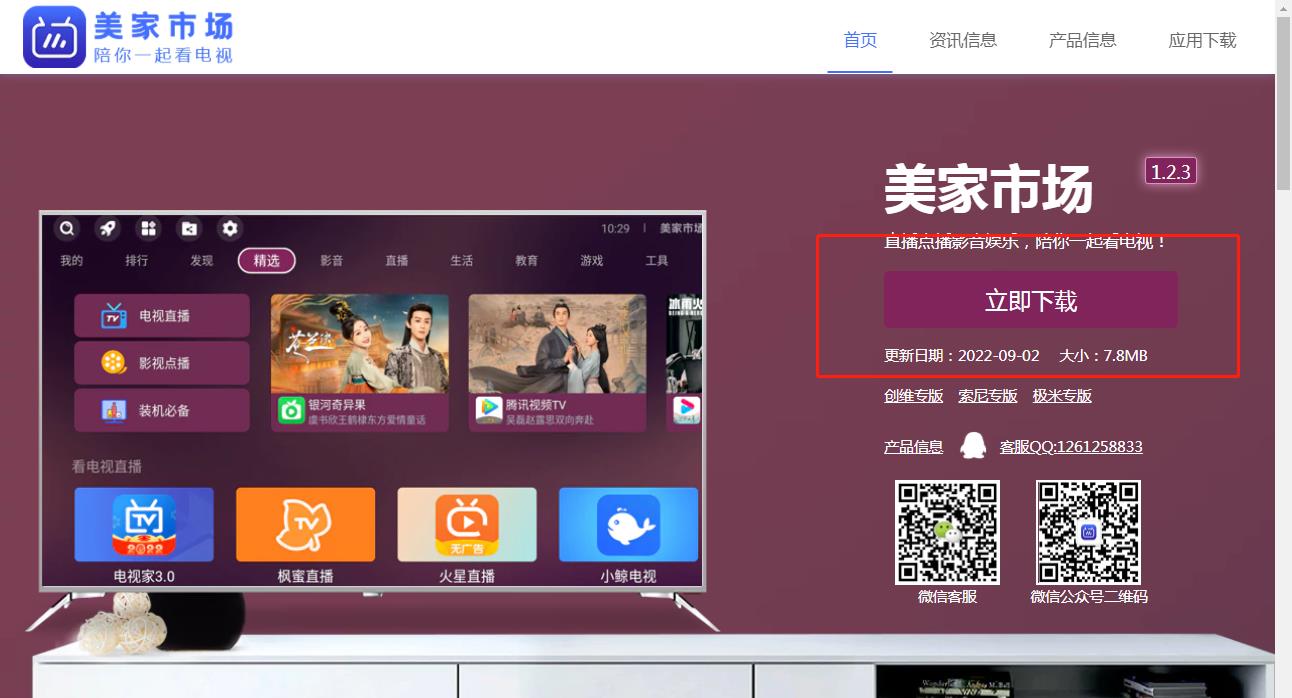
Task: Select 发现 tab on TV screen
Action: [201, 261]
